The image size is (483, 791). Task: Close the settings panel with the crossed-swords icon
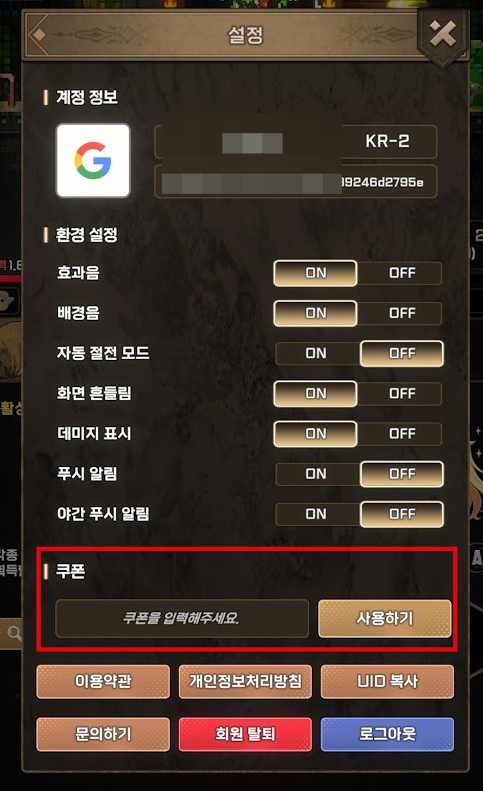[443, 35]
